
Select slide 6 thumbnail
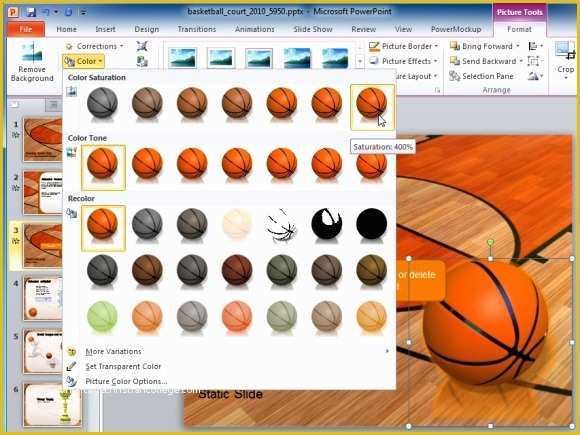(x=53, y=405)
